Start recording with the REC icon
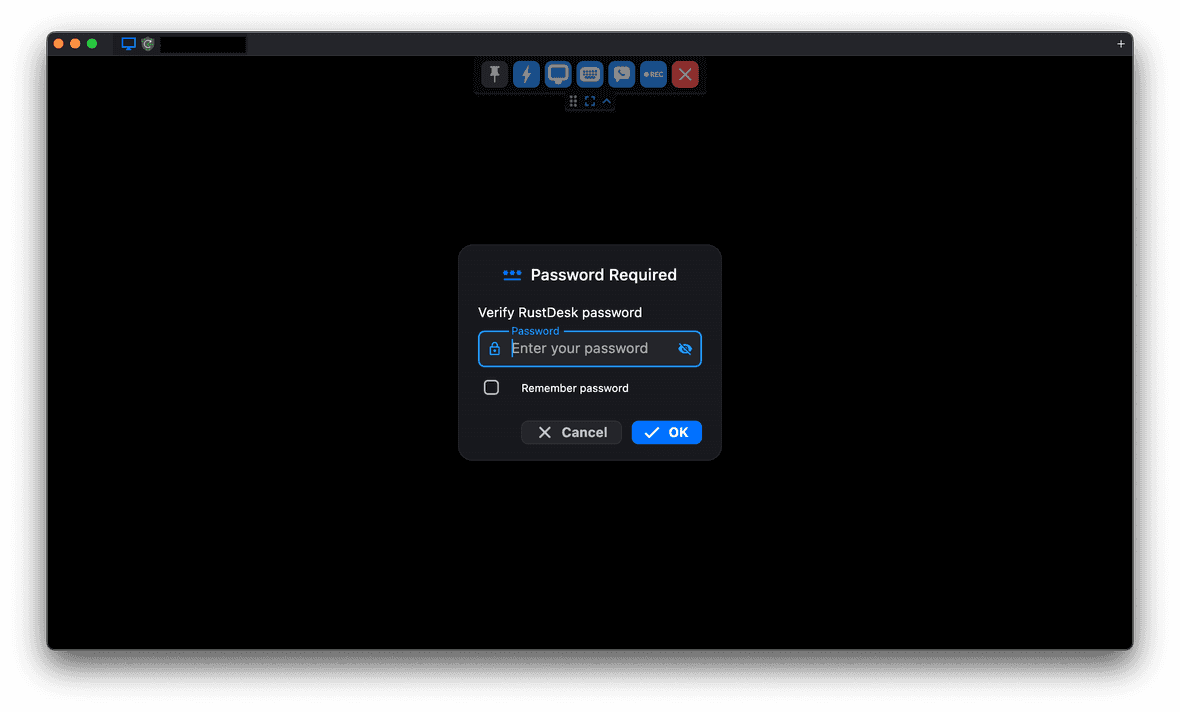 [x=653, y=74]
